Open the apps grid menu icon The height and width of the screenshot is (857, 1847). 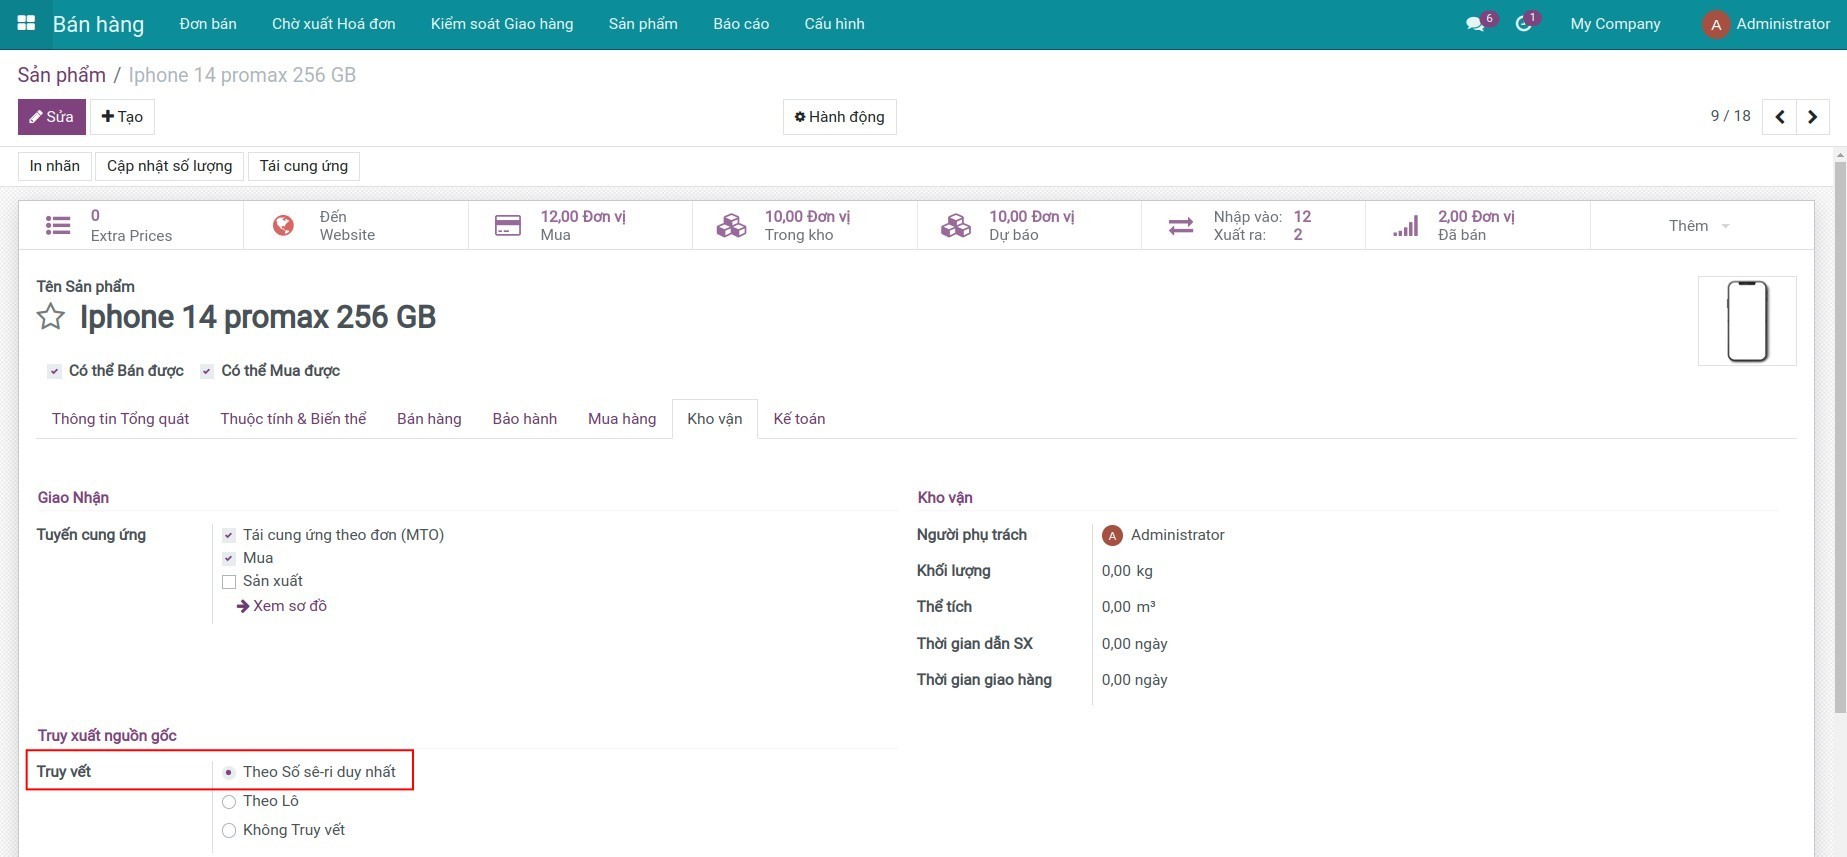tap(27, 23)
